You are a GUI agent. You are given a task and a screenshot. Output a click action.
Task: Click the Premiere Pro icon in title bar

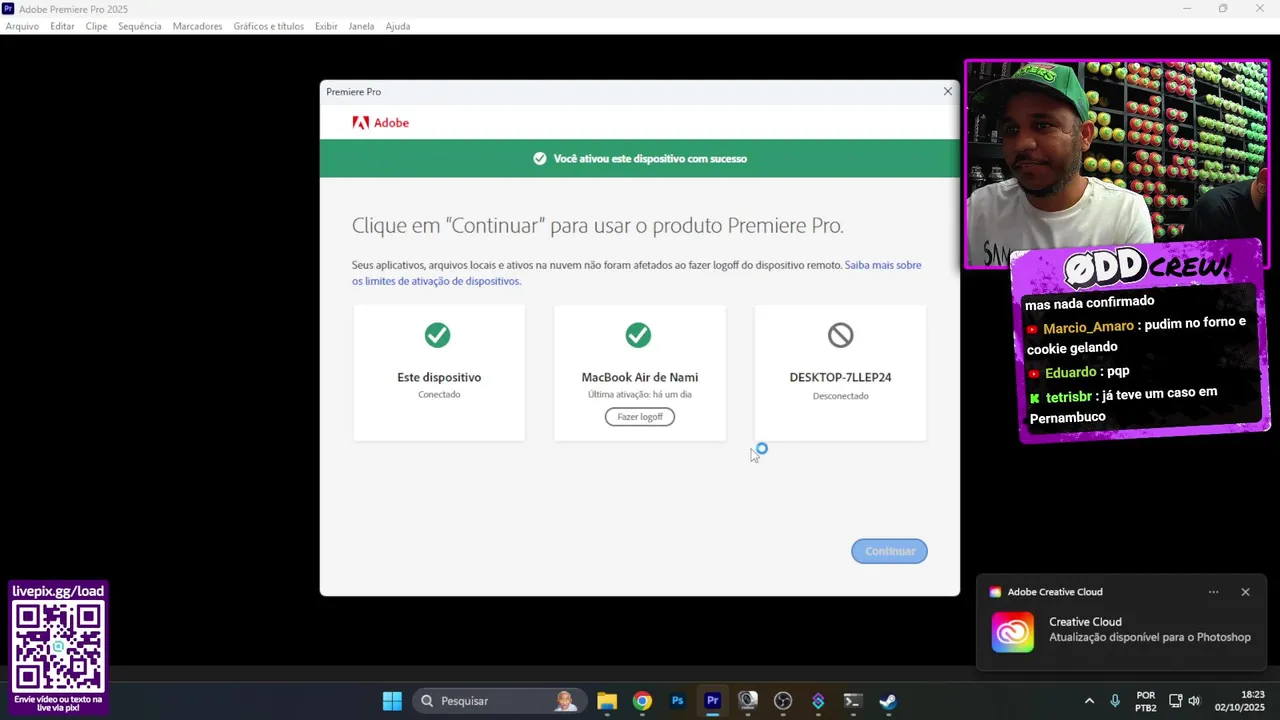pos(8,9)
